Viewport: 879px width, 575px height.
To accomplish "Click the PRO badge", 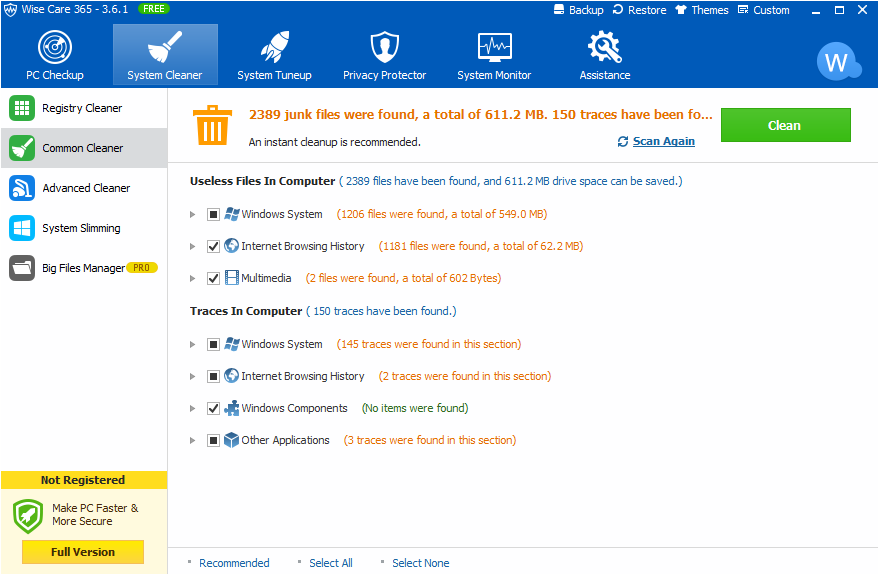I will 142,268.
